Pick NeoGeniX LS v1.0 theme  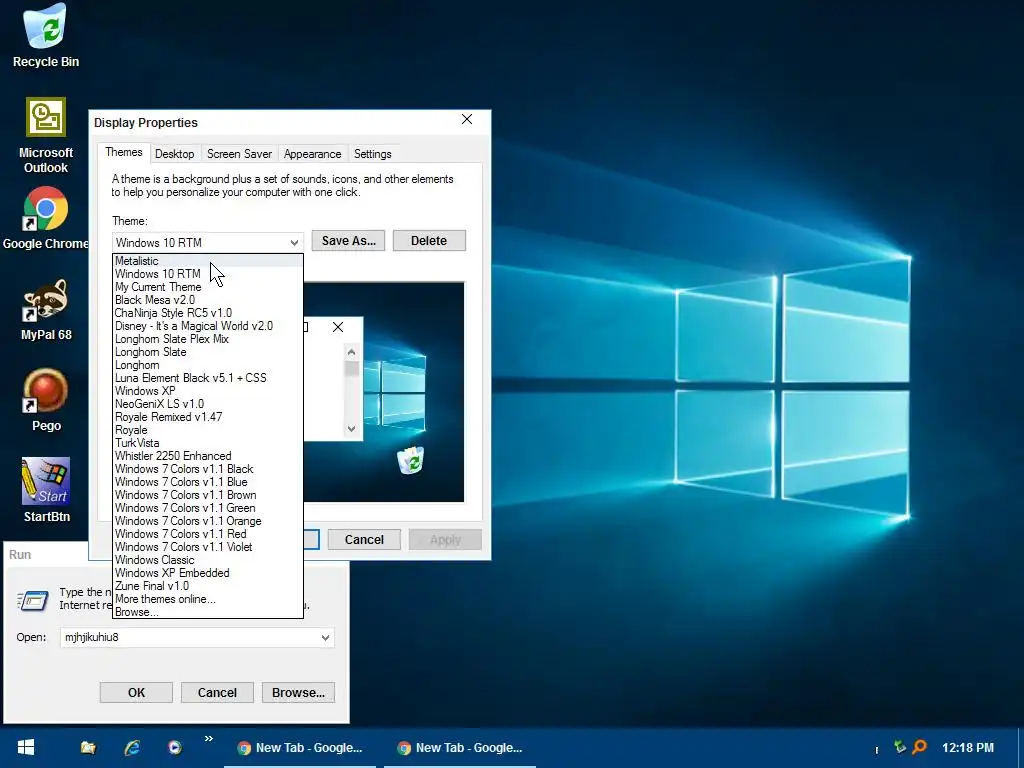point(208,404)
